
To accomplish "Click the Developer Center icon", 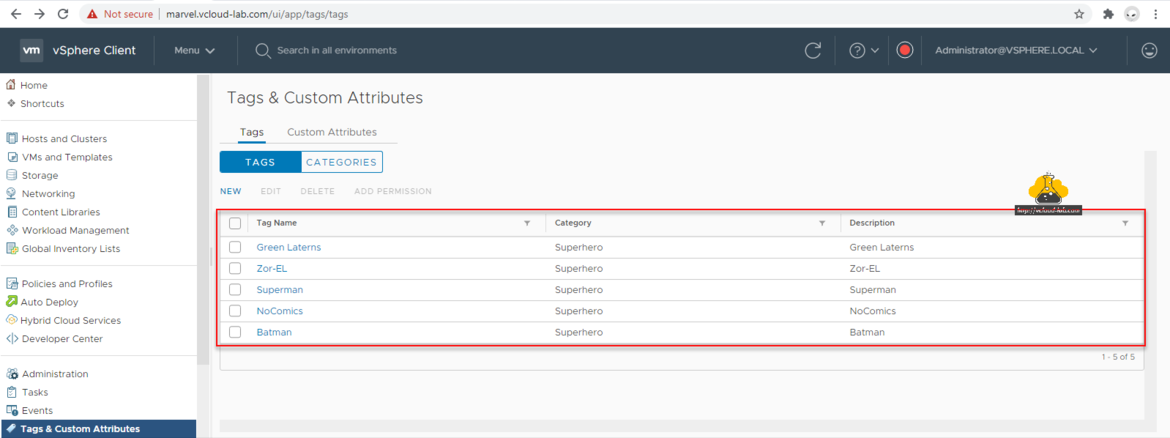I will point(11,338).
